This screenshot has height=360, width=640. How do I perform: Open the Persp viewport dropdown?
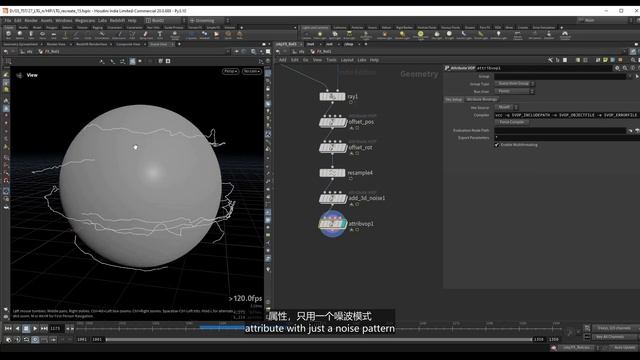231,71
